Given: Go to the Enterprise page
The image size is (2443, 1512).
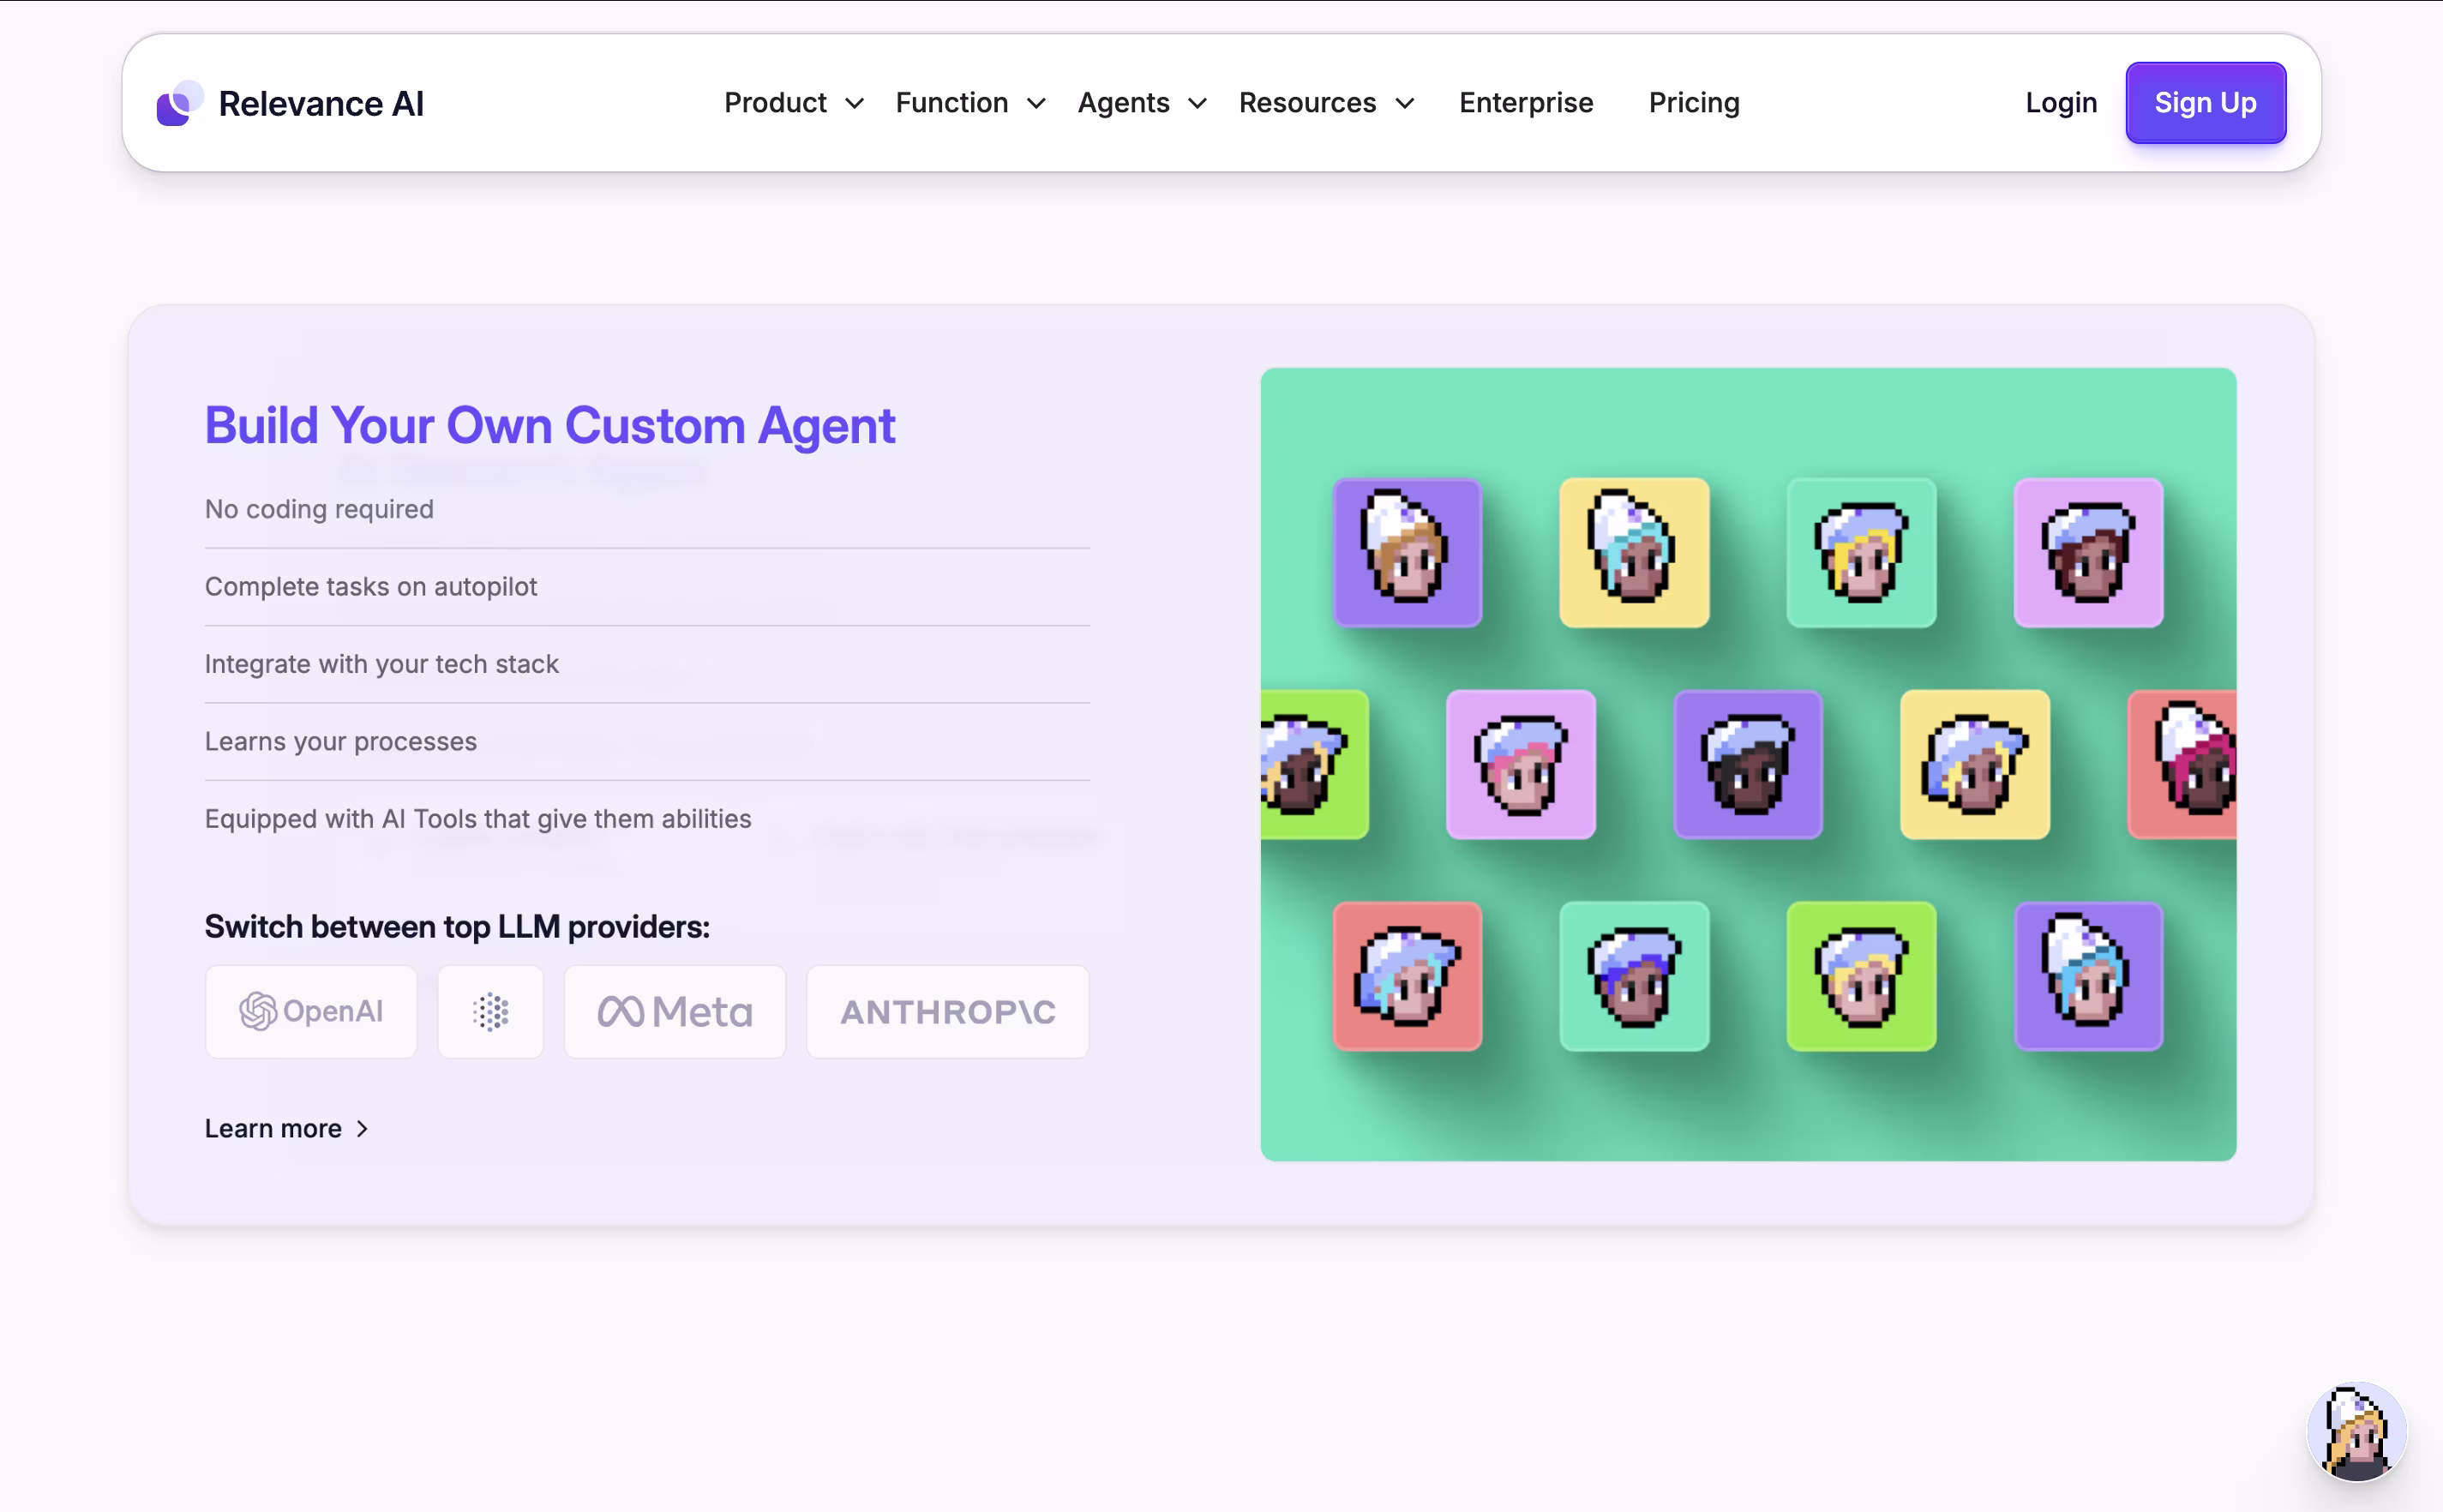Looking at the screenshot, I should point(1525,103).
